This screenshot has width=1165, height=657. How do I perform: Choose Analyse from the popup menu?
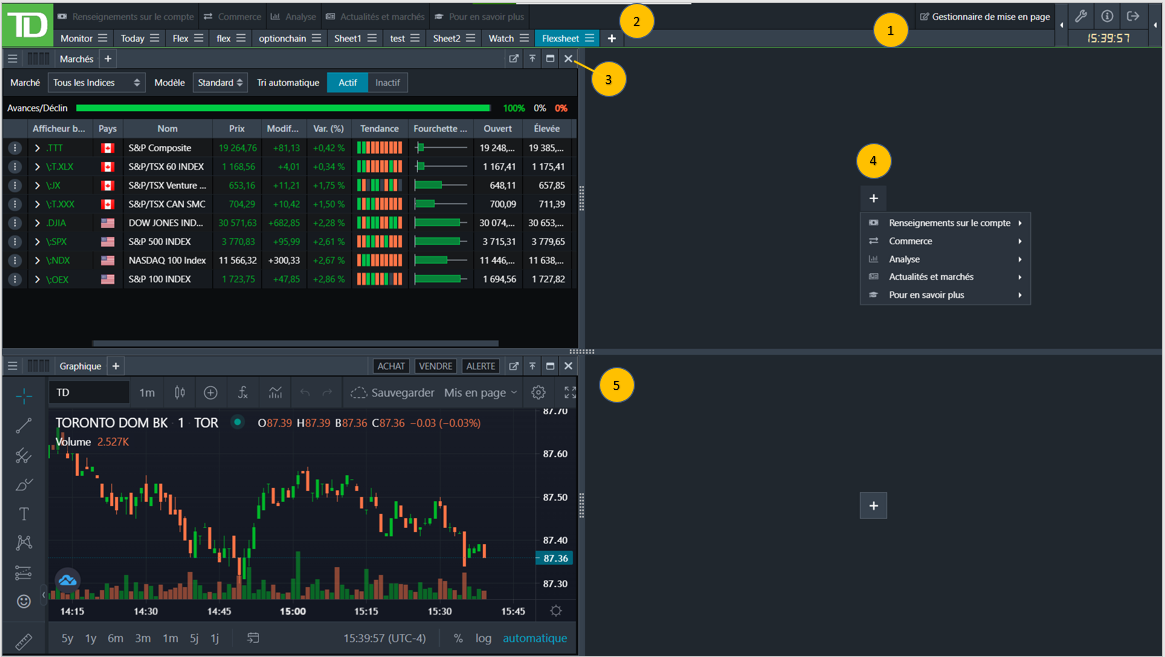pos(904,259)
